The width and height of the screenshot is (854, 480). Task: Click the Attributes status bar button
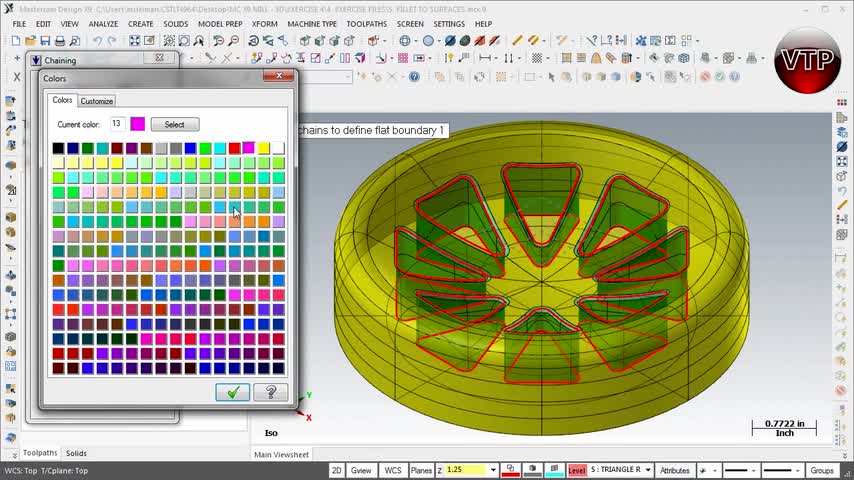tap(675, 470)
